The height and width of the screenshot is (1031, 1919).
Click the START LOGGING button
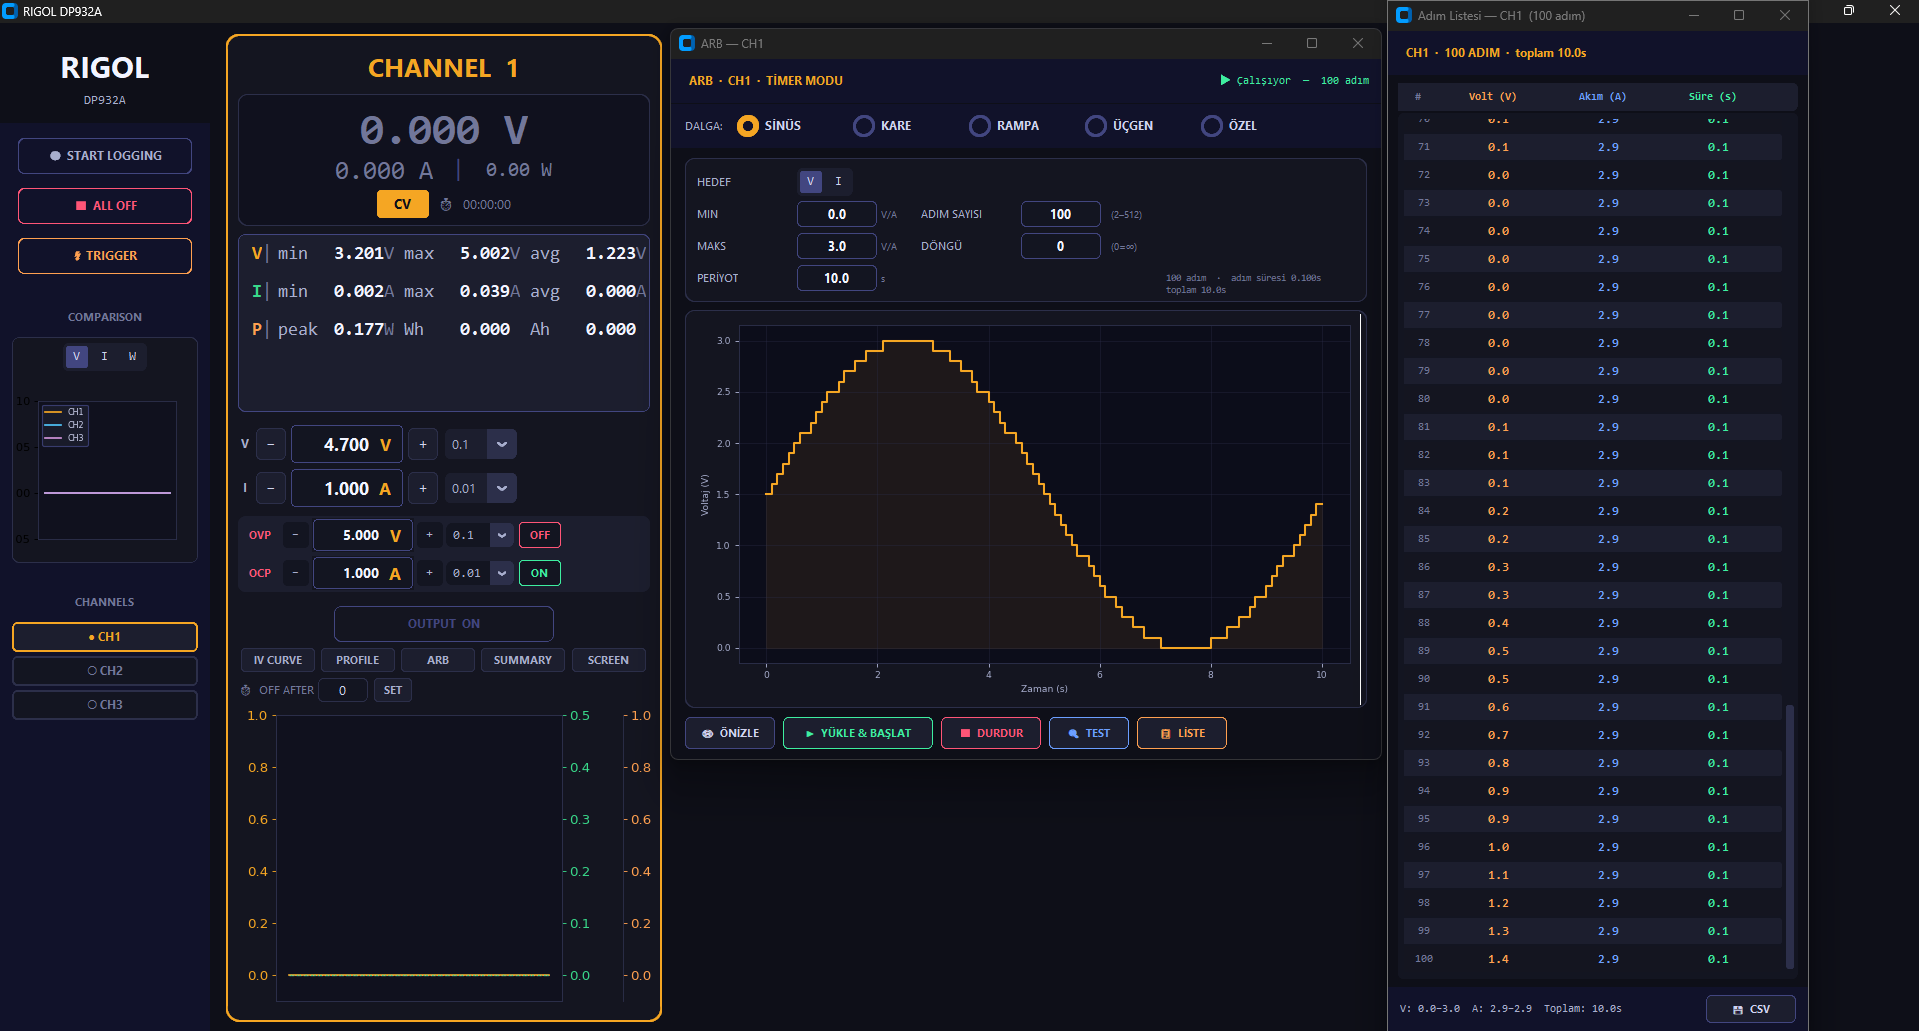click(105, 156)
